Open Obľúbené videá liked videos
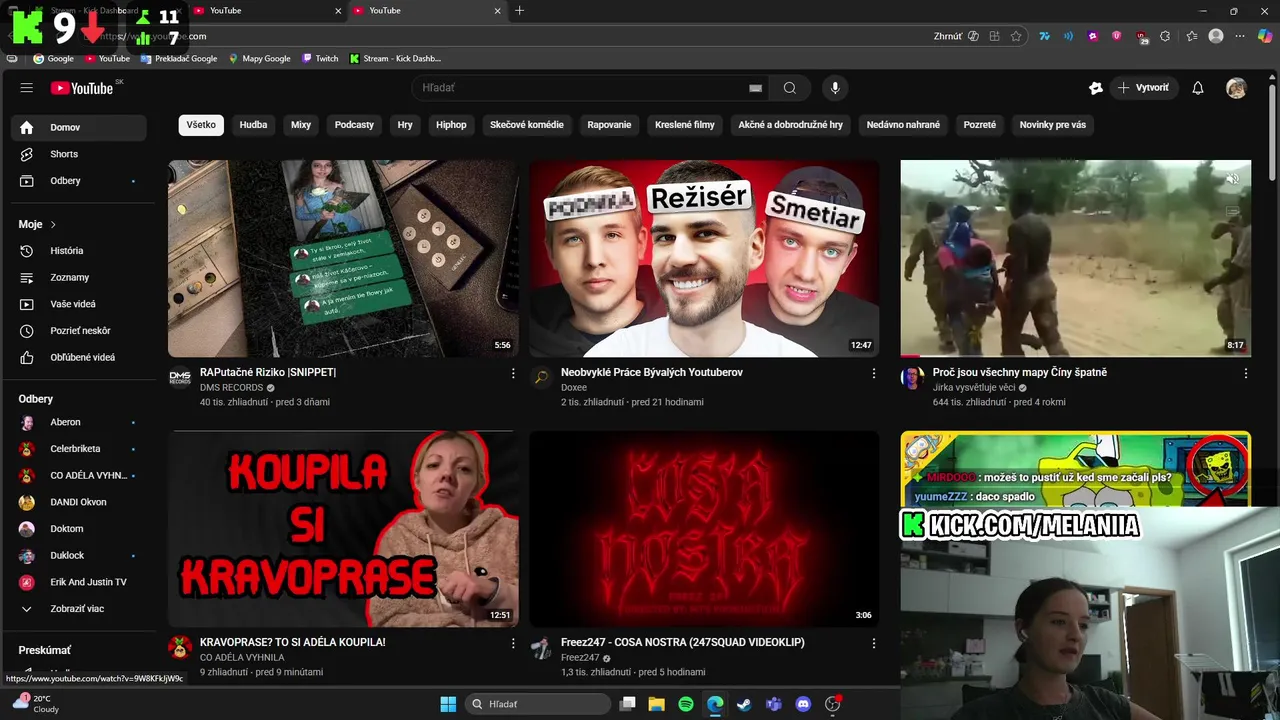1280x720 pixels. 78,357
